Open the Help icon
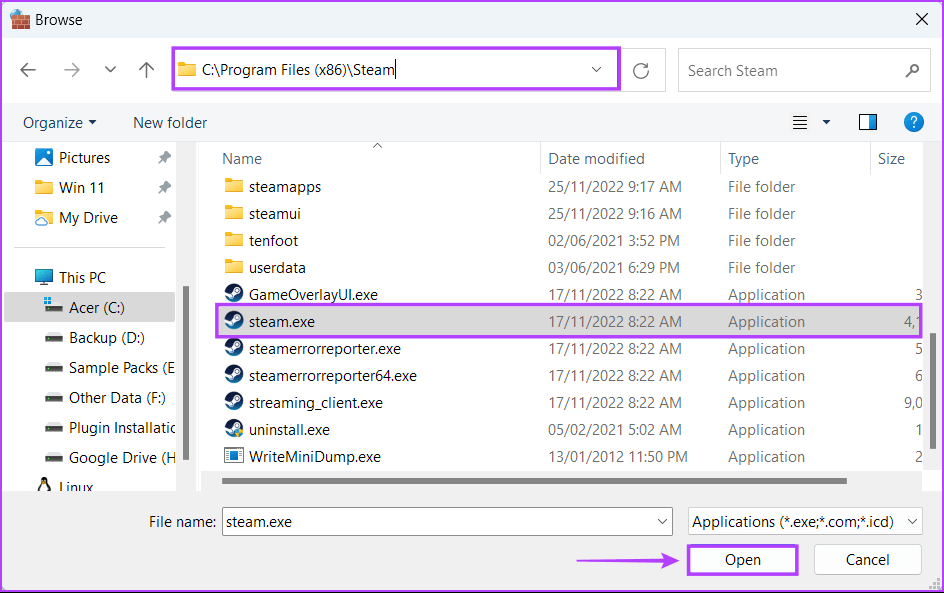The image size is (944, 593). pos(913,122)
